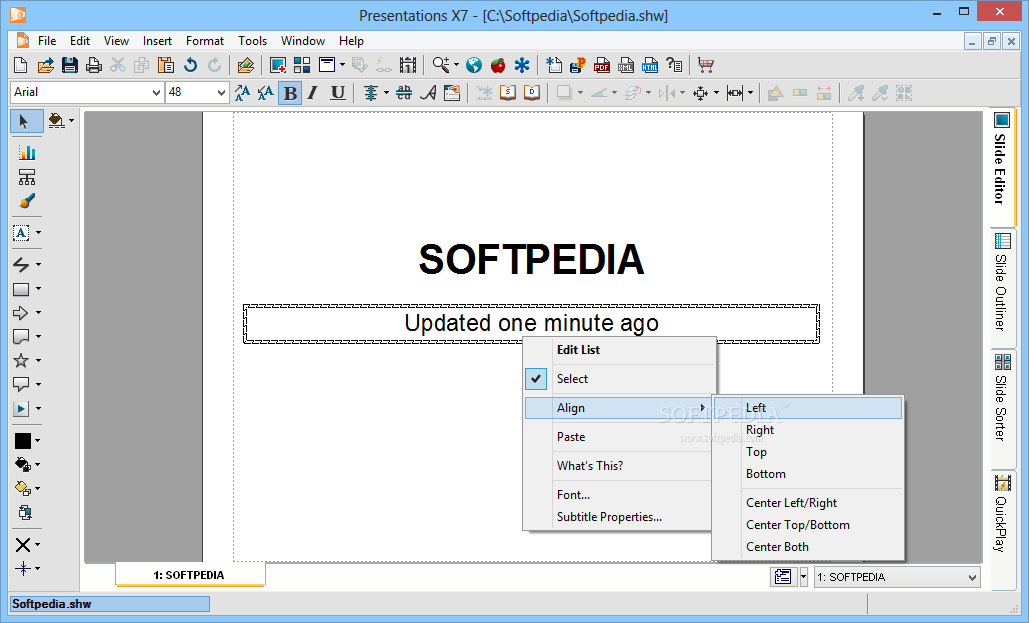Click the black fill color swatch
The image size is (1029, 623).
coord(23,441)
